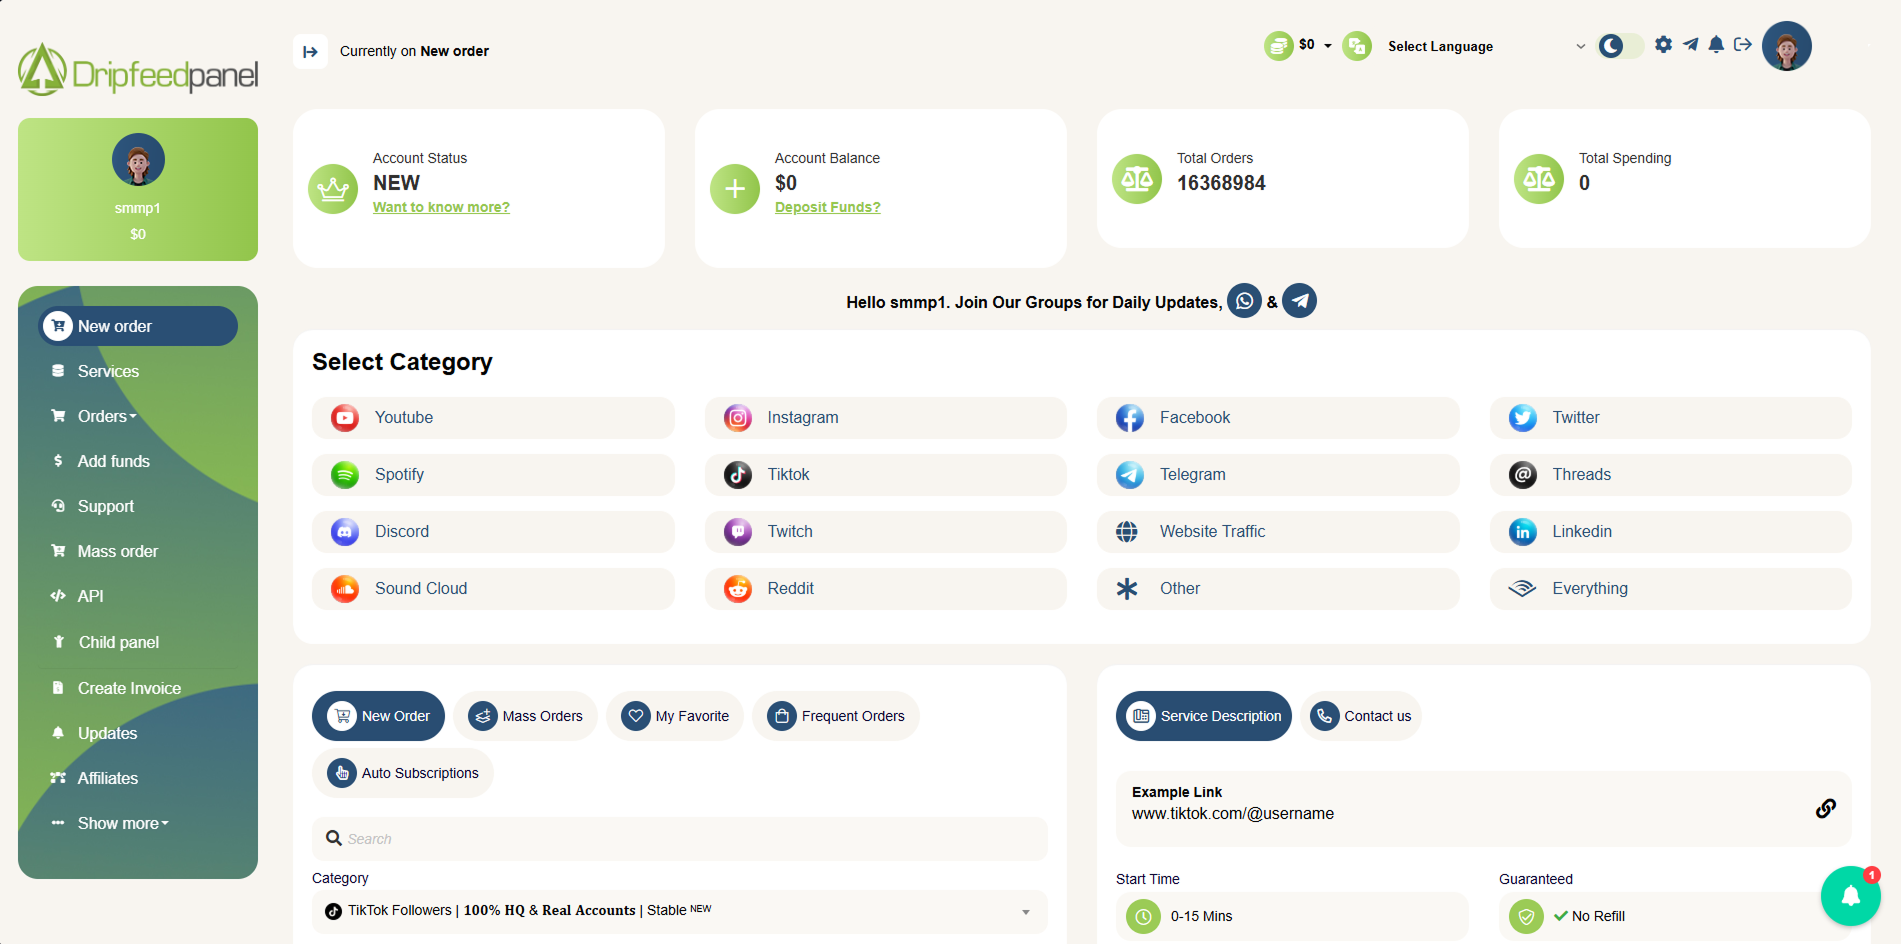Click crown icon in Account Status card
The image size is (1901, 944).
pos(333,189)
